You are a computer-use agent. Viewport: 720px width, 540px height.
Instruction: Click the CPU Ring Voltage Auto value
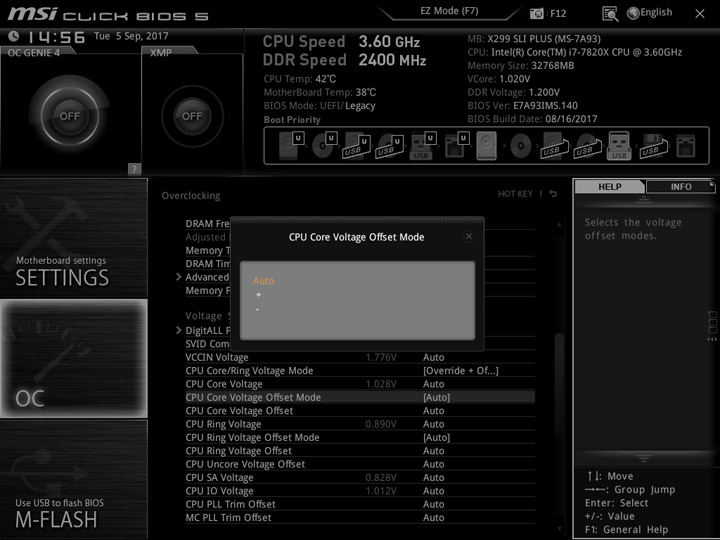[433, 424]
